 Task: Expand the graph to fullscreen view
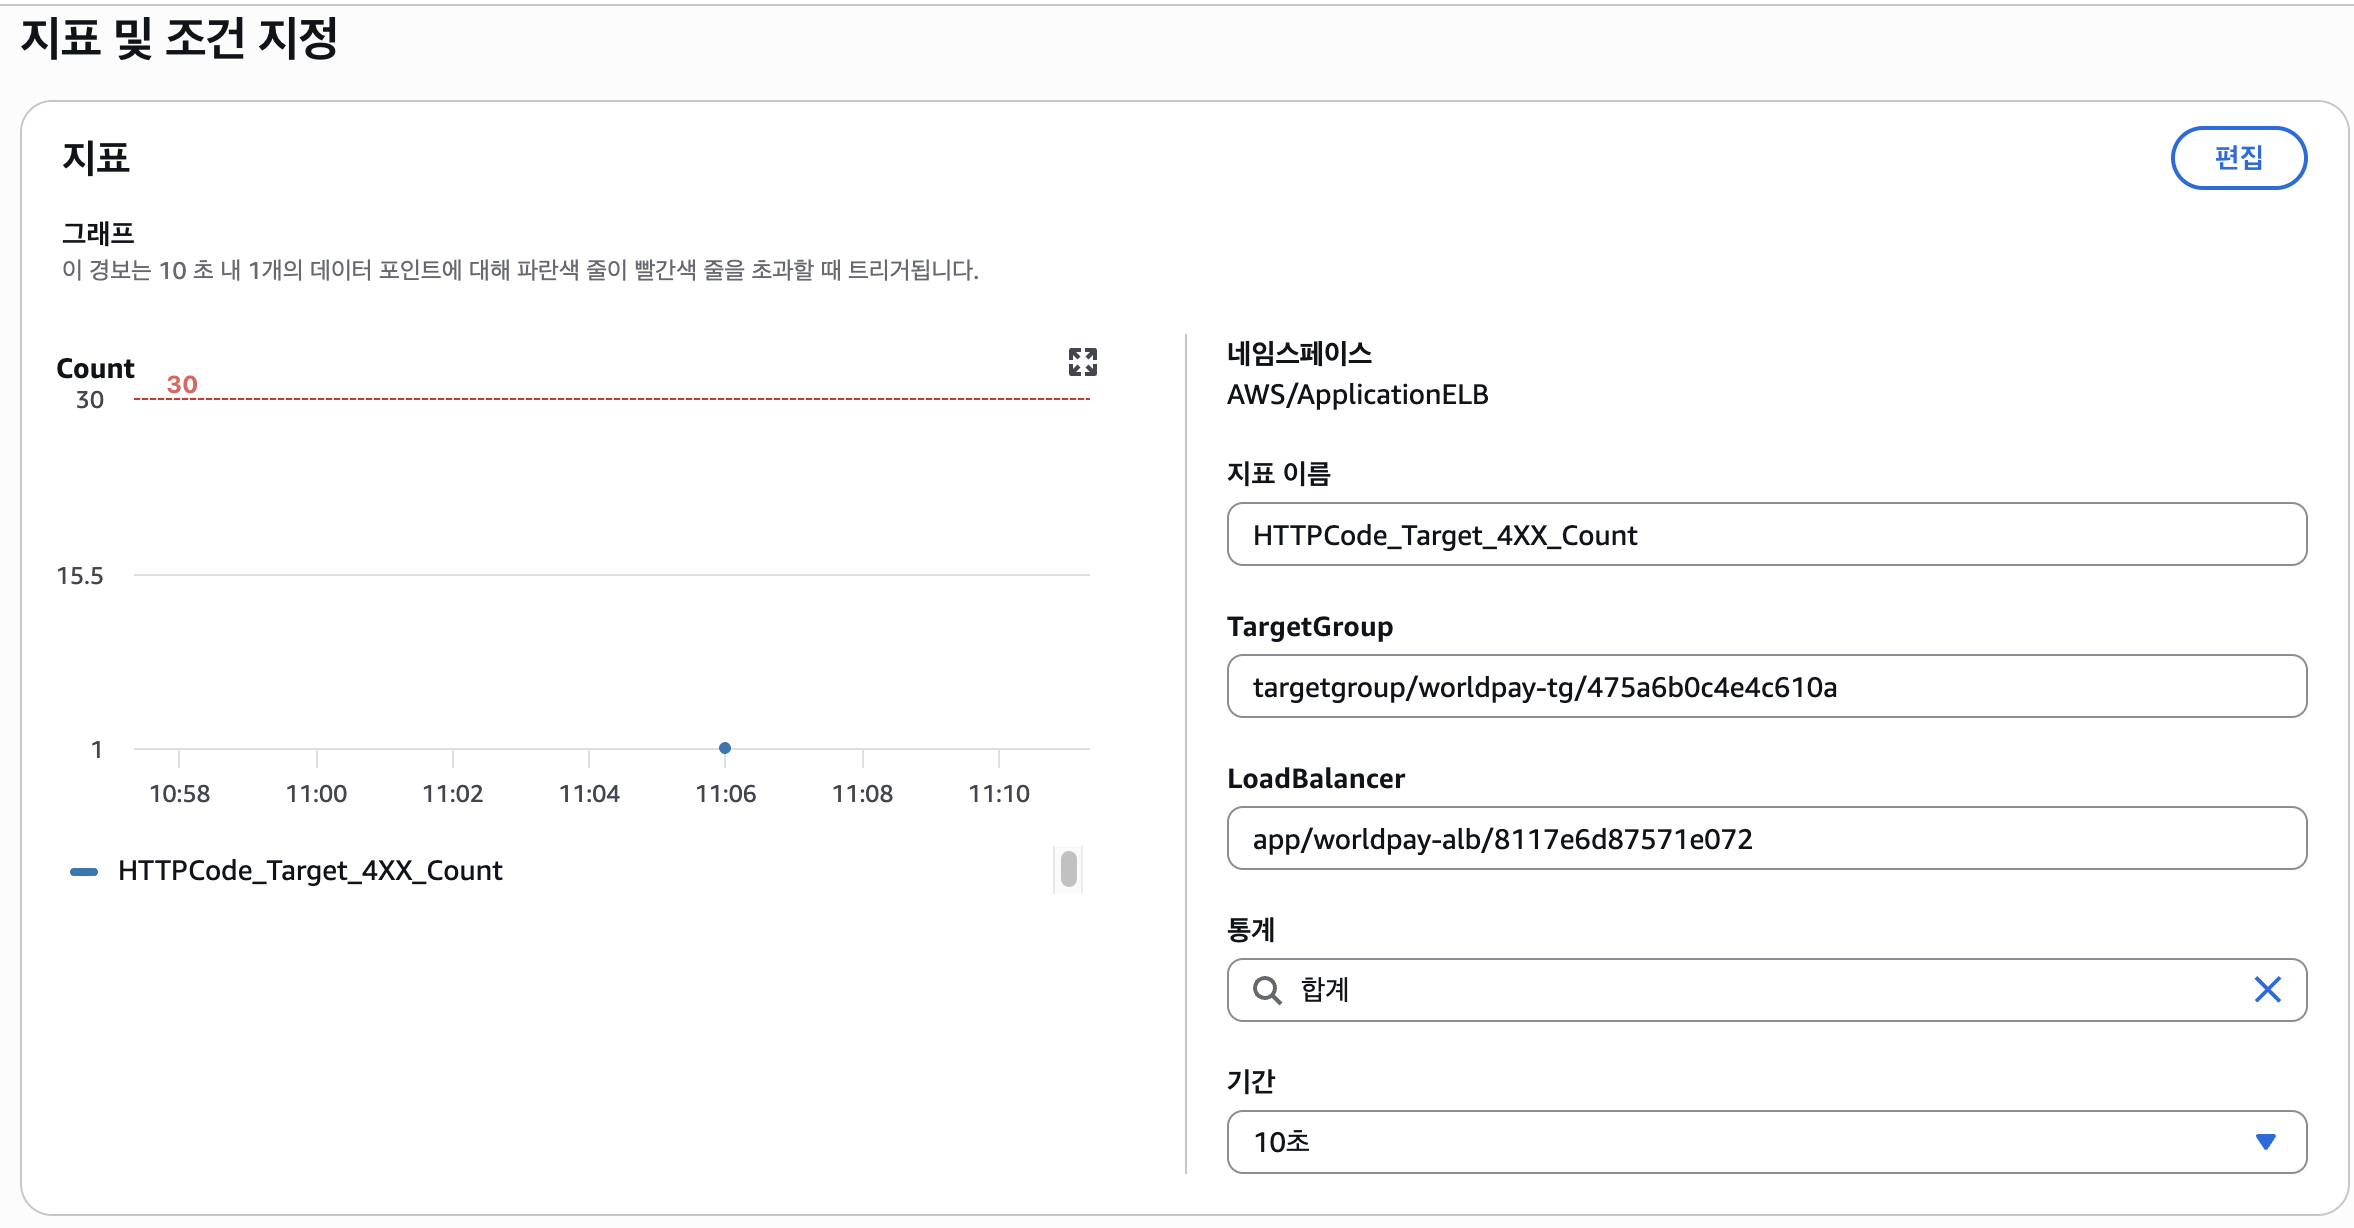coord(1082,362)
